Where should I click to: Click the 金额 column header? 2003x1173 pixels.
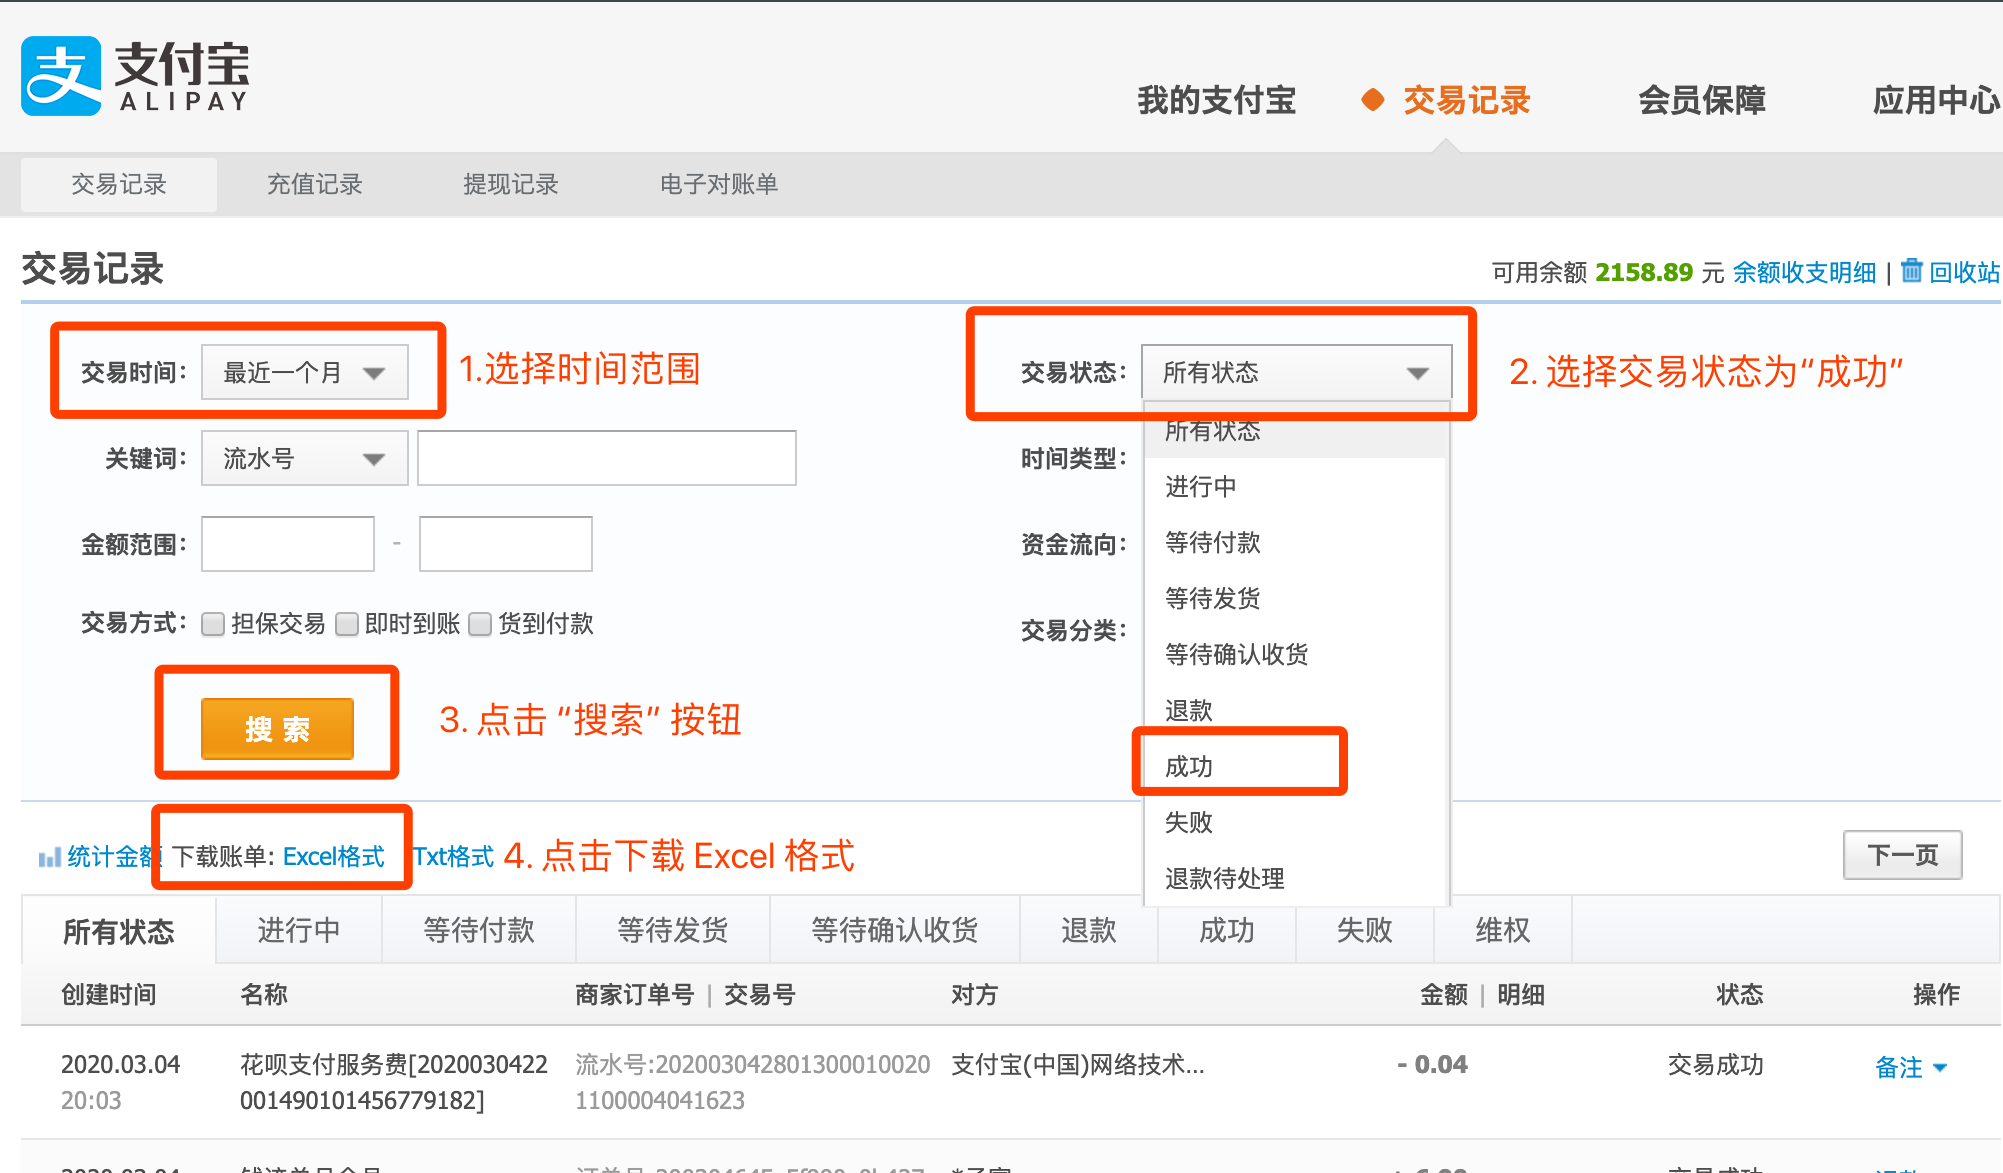(x=1444, y=994)
